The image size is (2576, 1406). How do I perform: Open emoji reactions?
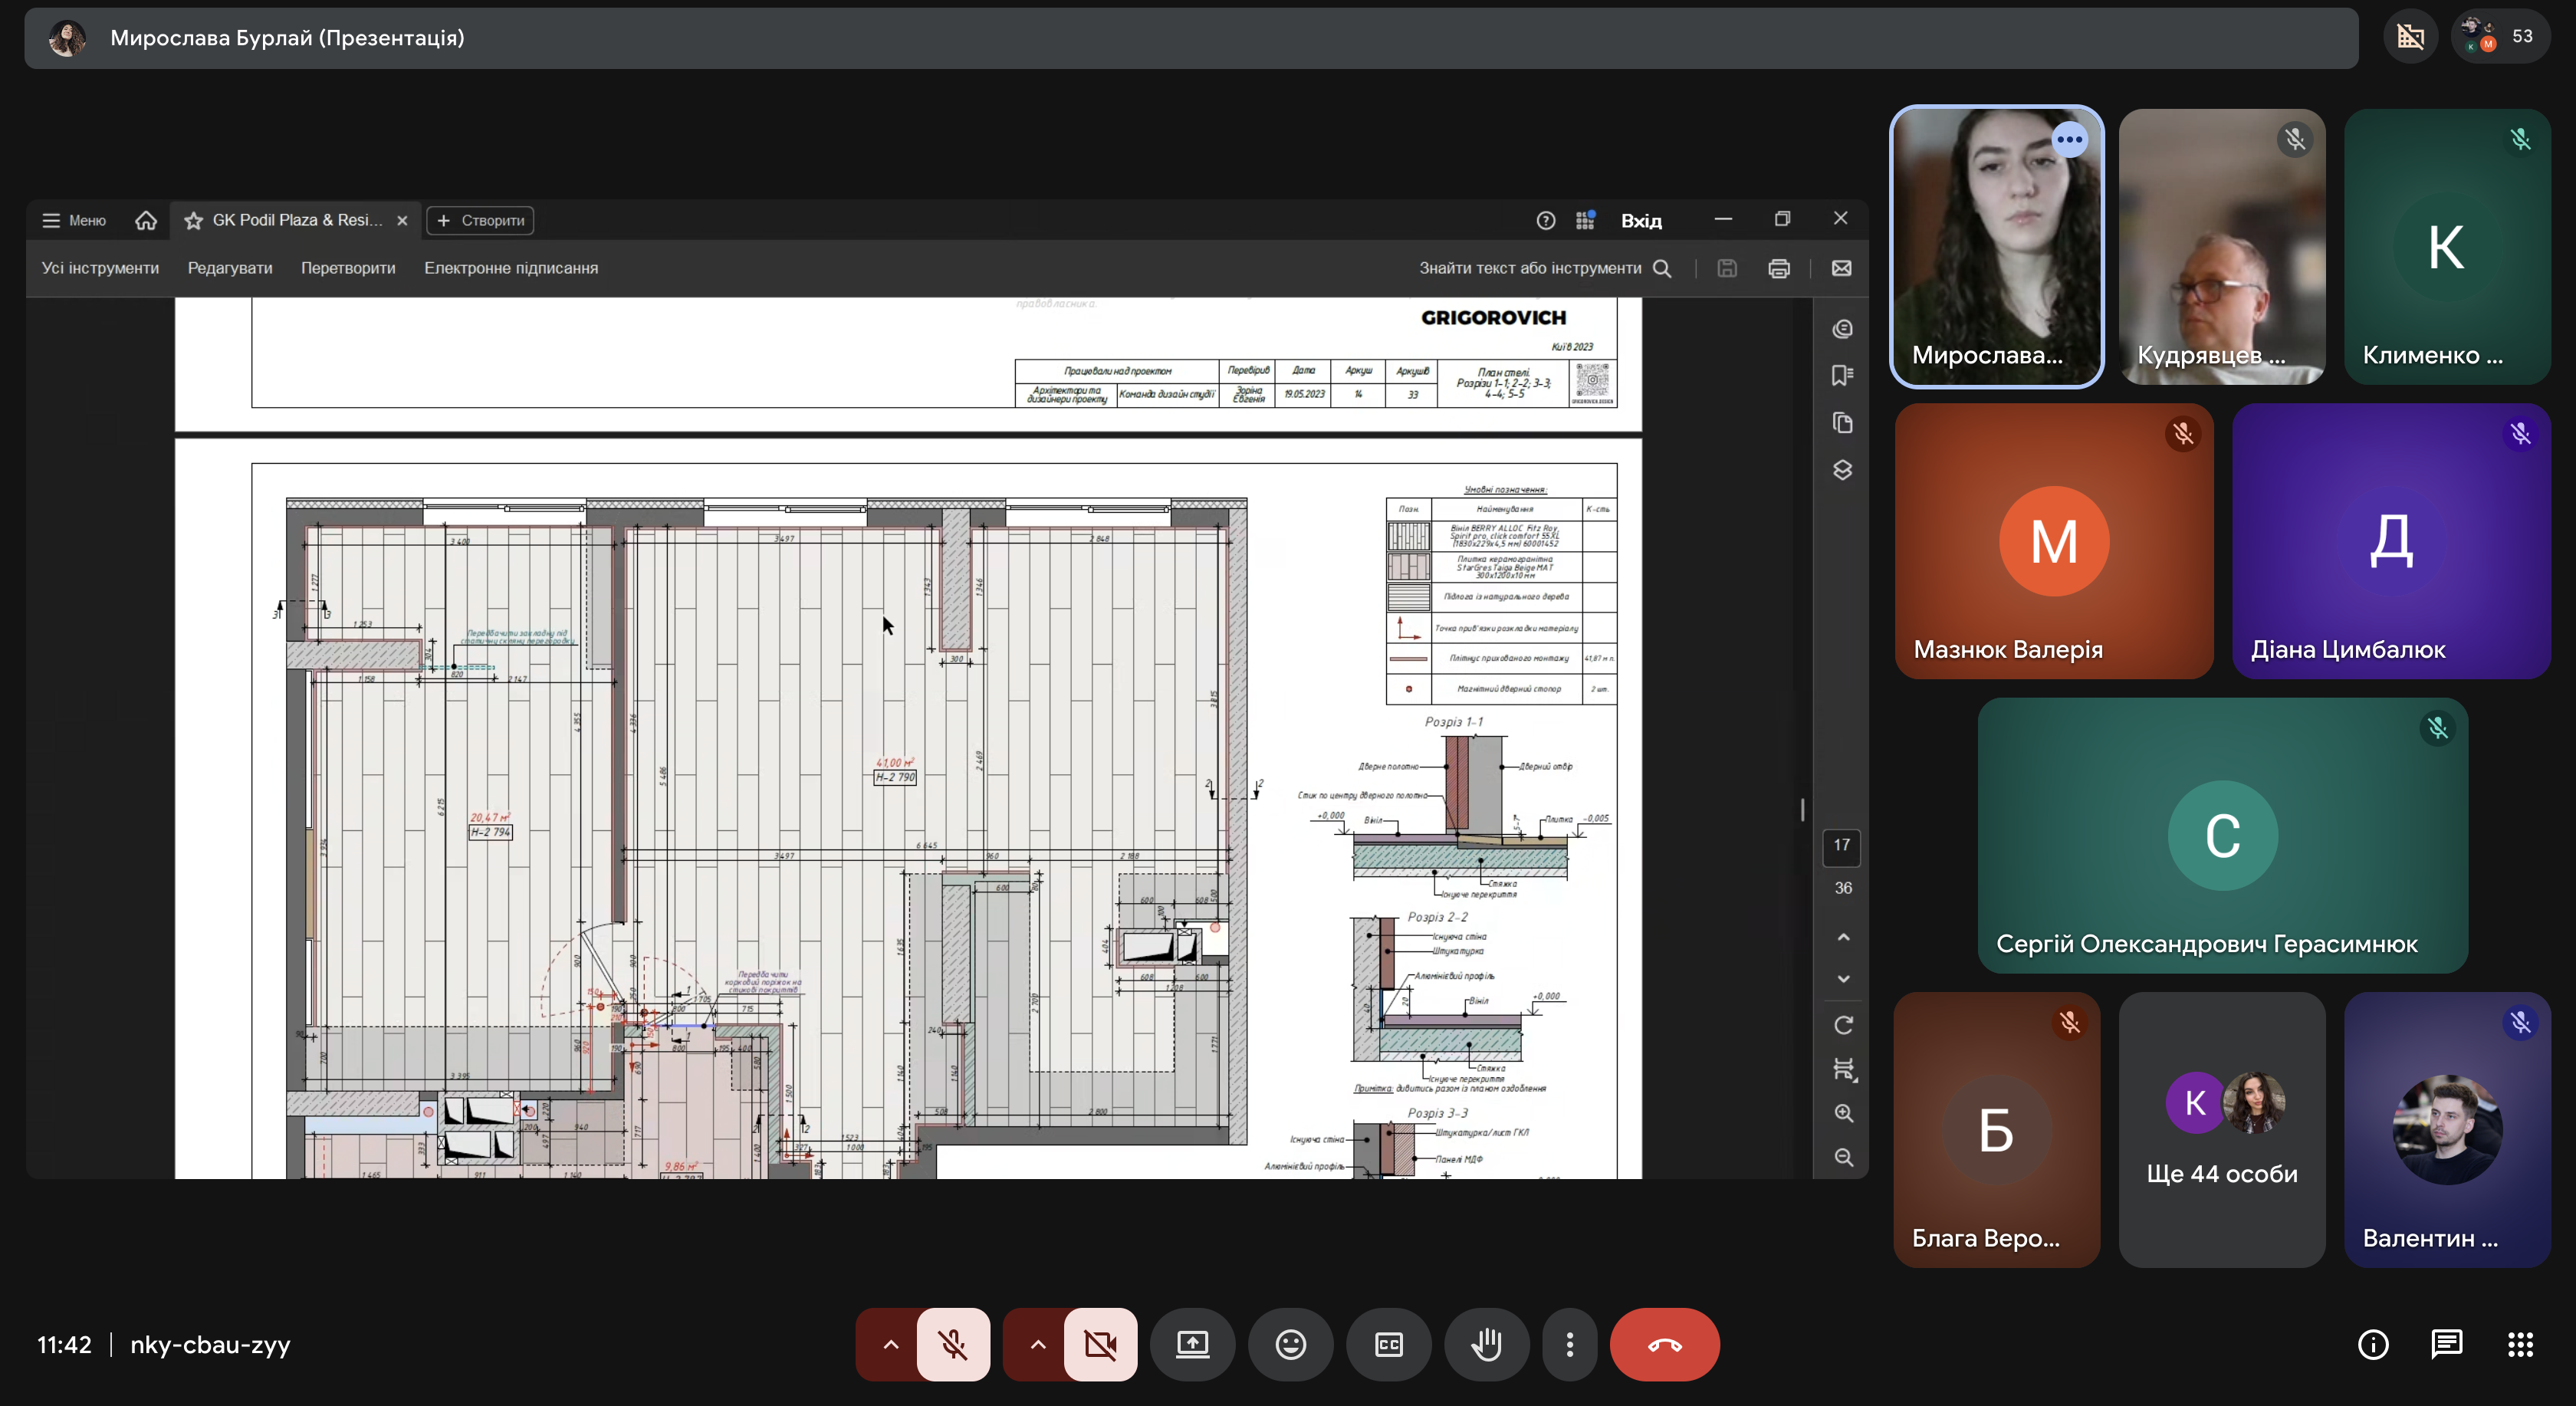[1290, 1344]
